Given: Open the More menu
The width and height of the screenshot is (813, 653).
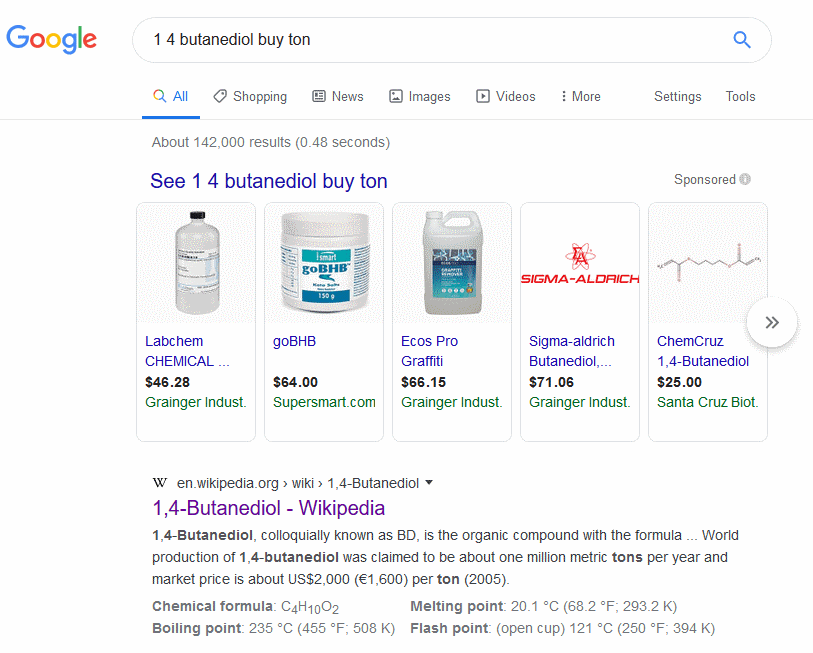Looking at the screenshot, I should [x=581, y=96].
